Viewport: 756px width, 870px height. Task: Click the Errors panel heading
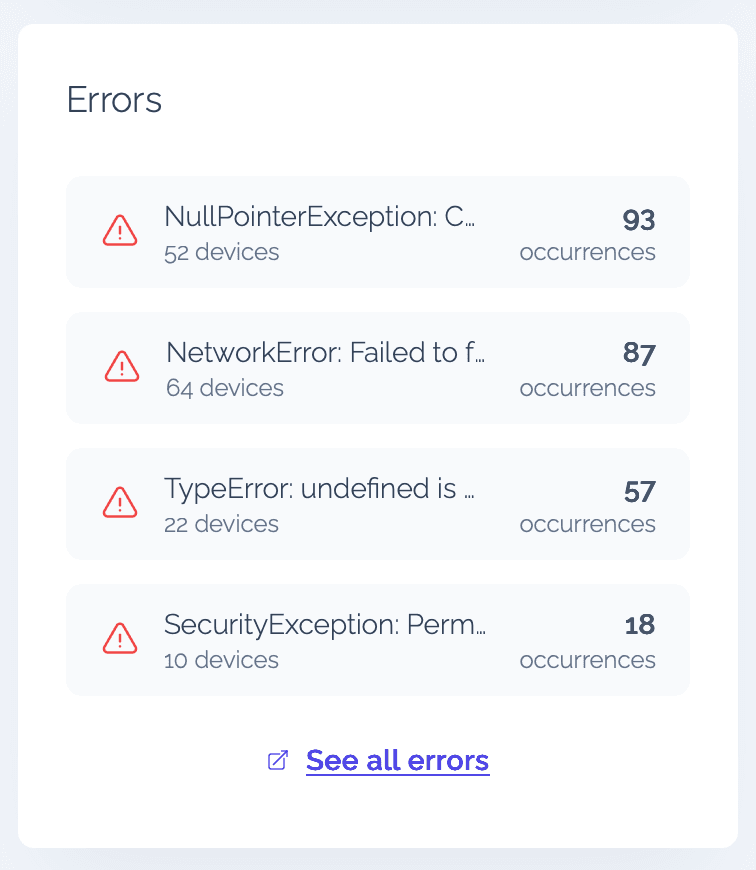114,100
